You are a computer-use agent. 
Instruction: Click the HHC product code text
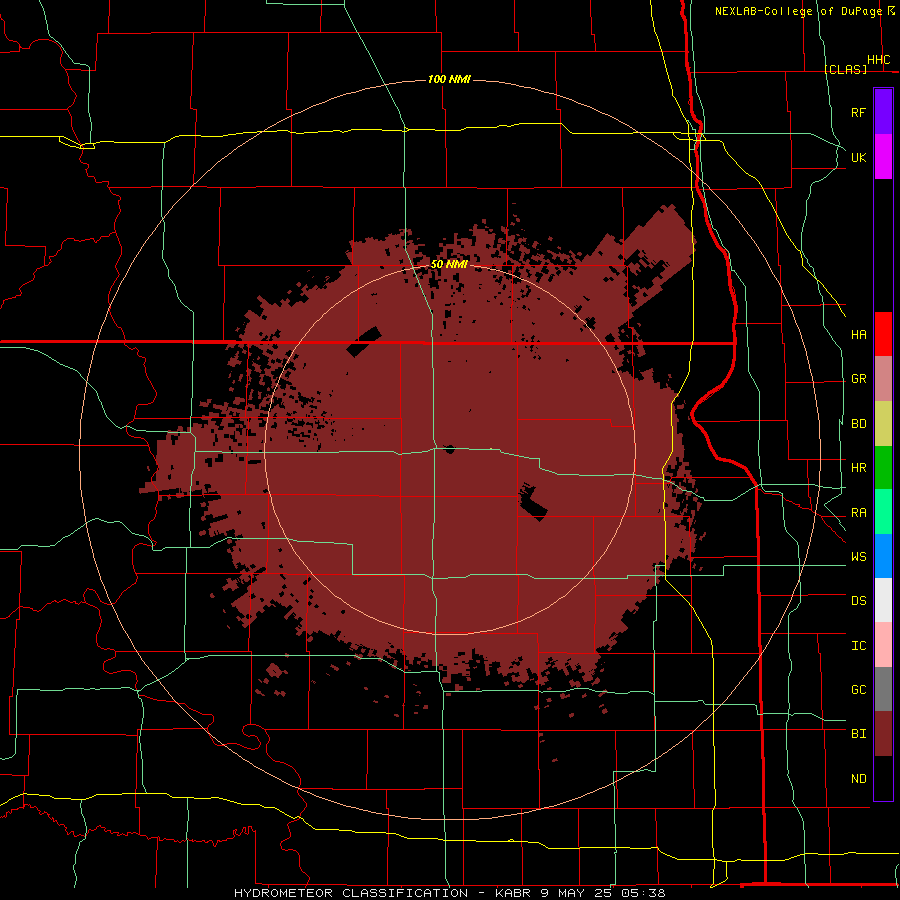click(878, 60)
